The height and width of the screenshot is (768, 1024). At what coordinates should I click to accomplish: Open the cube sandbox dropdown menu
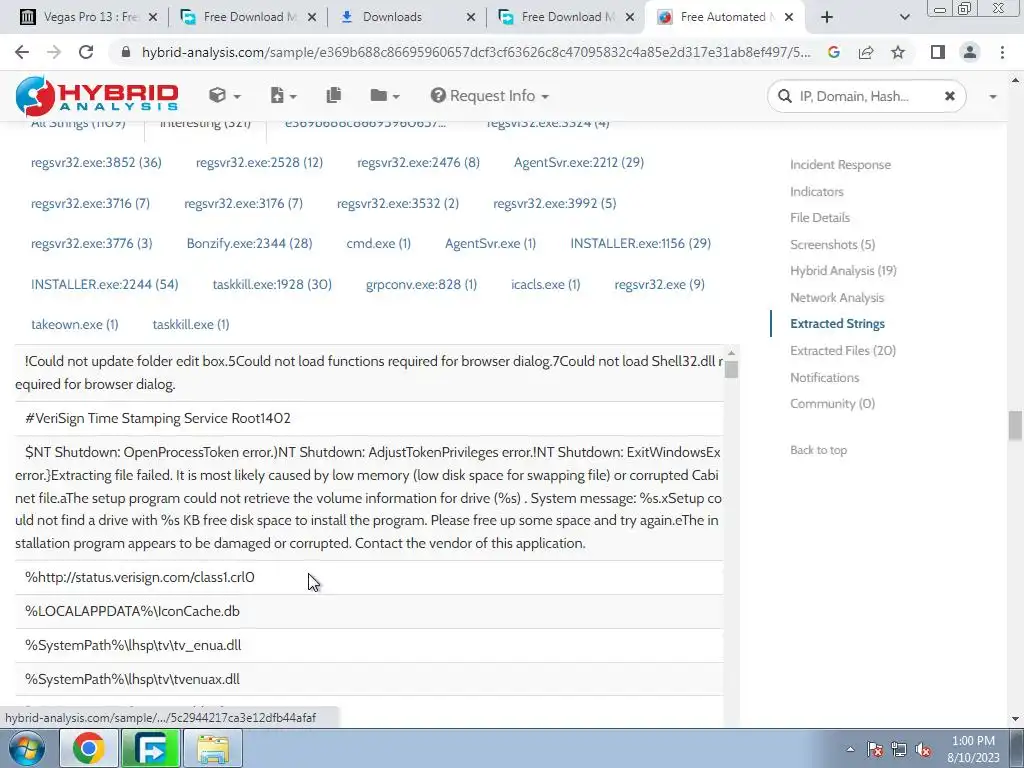[225, 96]
